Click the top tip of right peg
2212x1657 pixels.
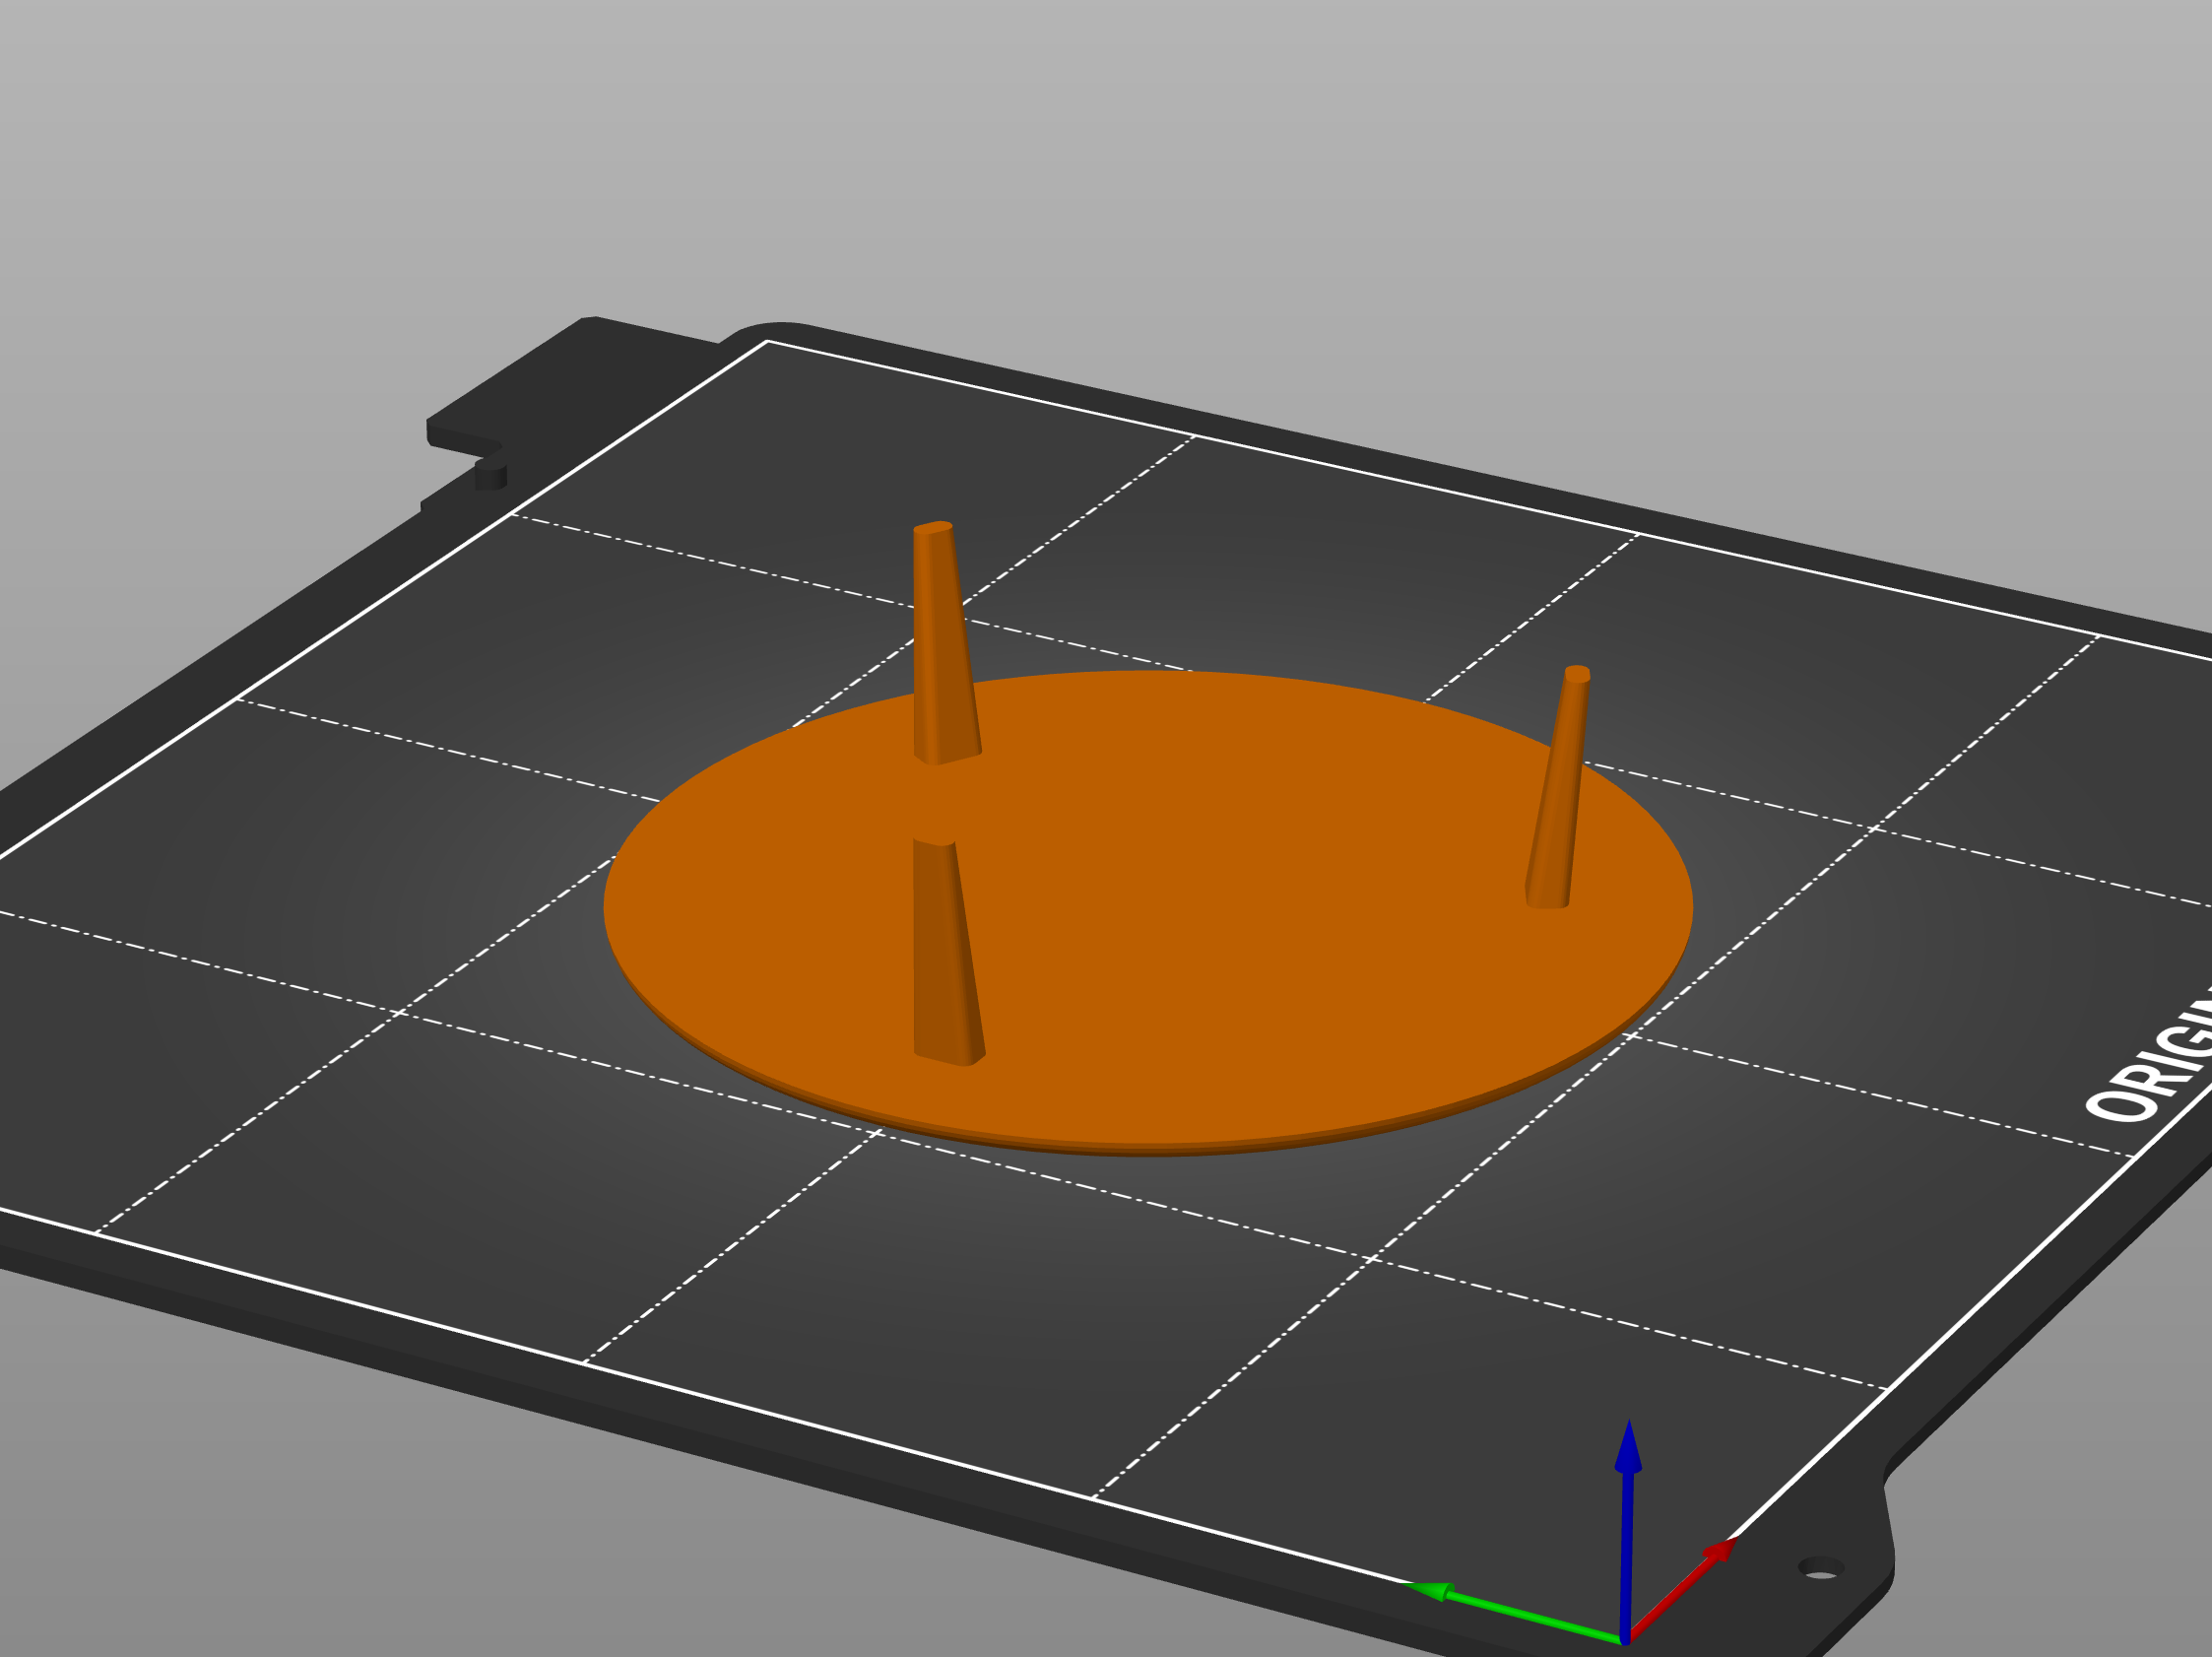[1577, 673]
